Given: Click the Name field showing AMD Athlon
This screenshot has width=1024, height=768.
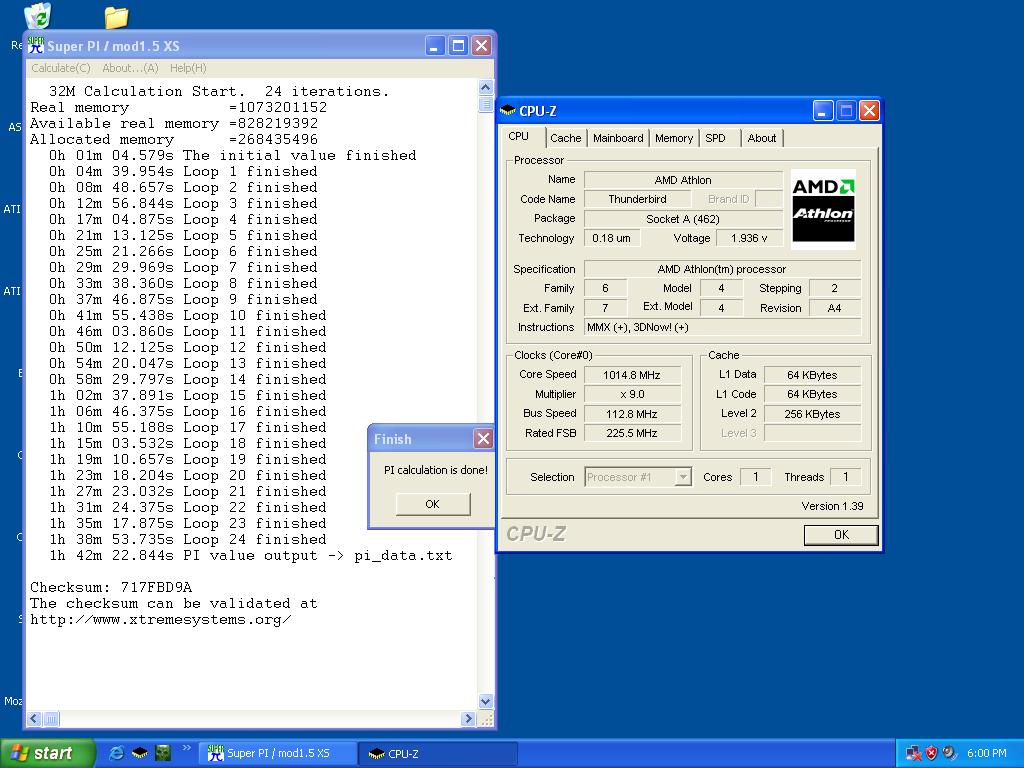Looking at the screenshot, I should coord(683,180).
